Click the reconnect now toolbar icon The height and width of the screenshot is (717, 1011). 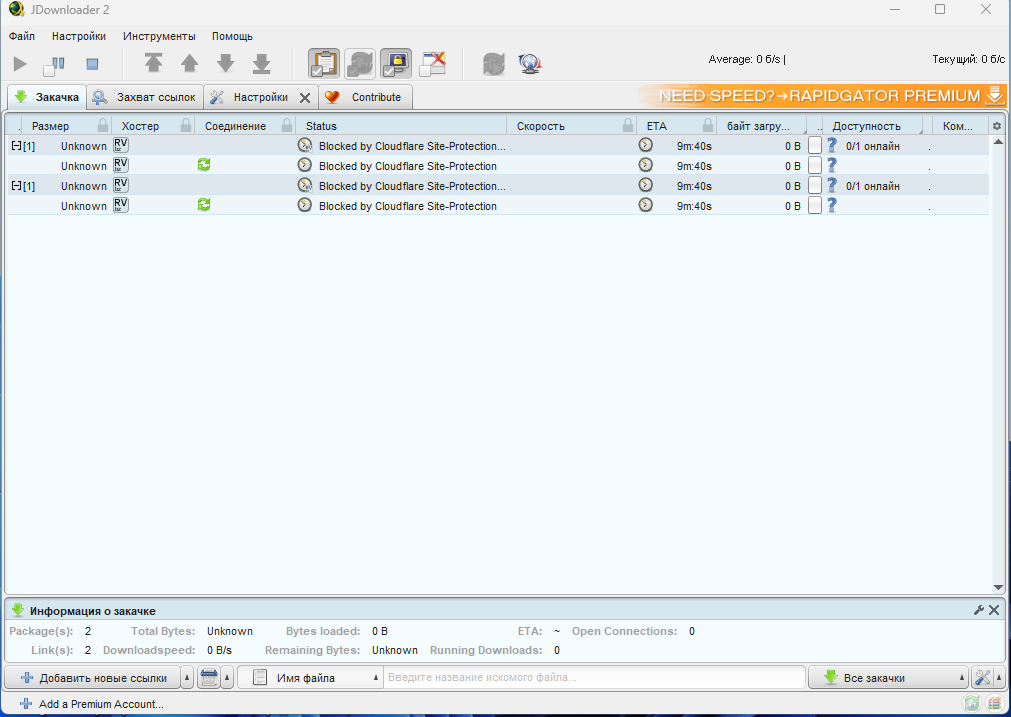[x=494, y=64]
